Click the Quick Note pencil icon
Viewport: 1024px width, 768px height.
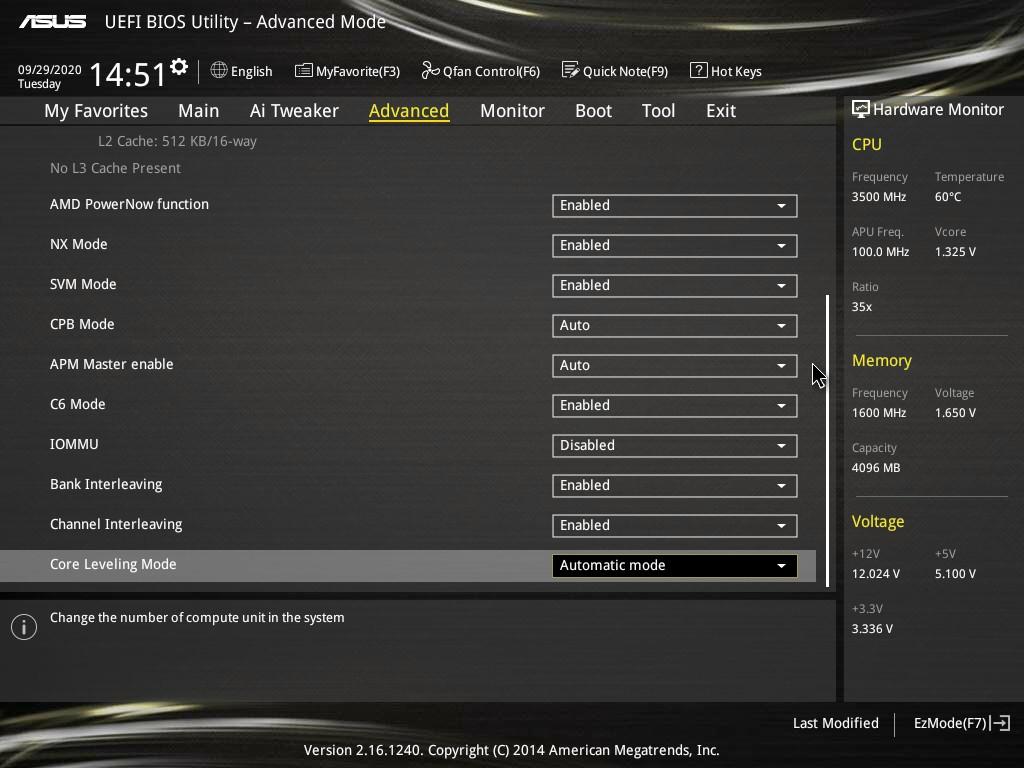click(x=570, y=70)
